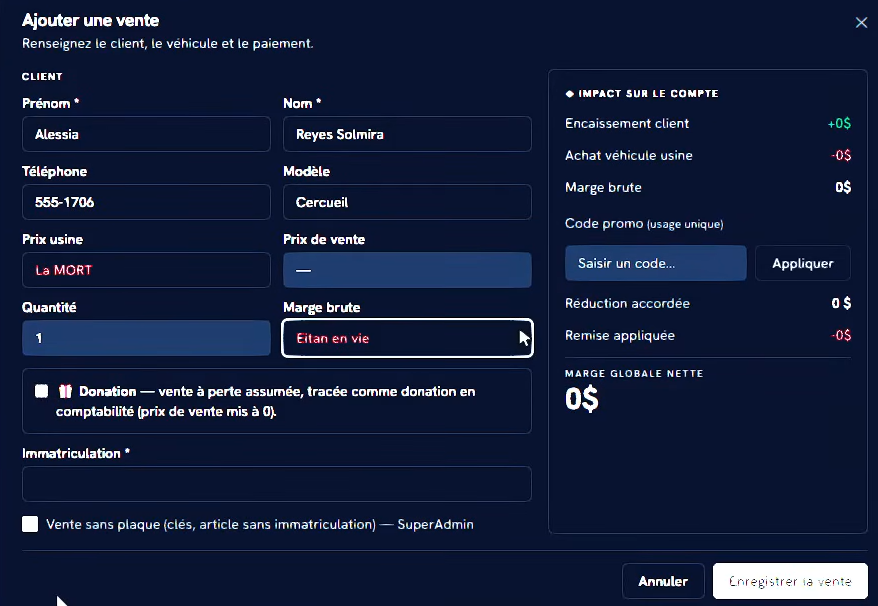This screenshot has width=878, height=606.
Task: Click the CLIENT section heading
Action: coord(42,76)
